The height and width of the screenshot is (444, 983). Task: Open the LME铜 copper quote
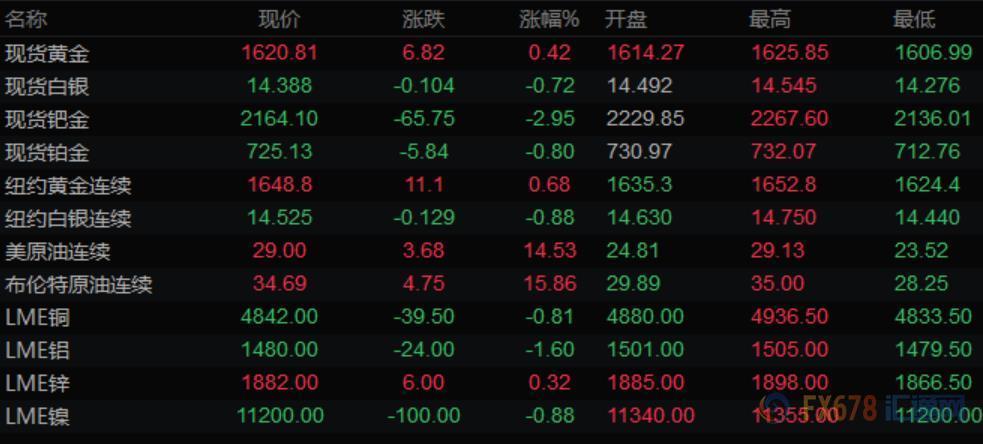coord(38,317)
